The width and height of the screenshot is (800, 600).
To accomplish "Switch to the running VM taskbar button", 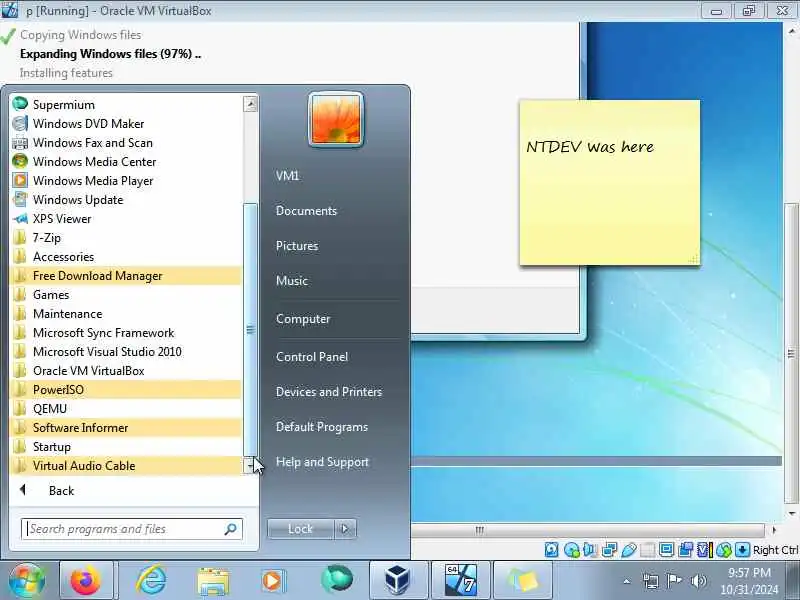I will pyautogui.click(x=461, y=580).
